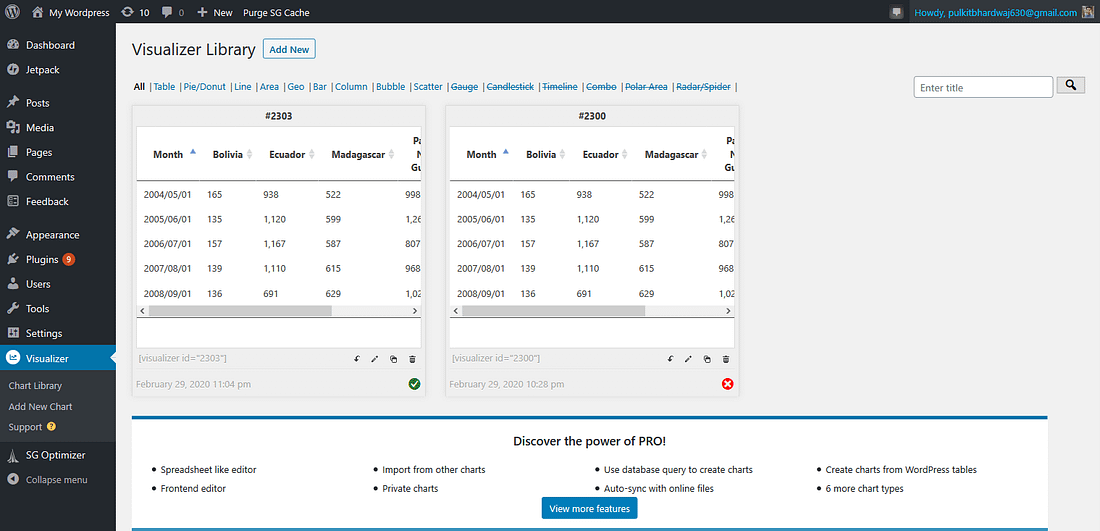The height and width of the screenshot is (531, 1100).
Task: Sort chart 2300 by the Month column
Action: pos(482,154)
